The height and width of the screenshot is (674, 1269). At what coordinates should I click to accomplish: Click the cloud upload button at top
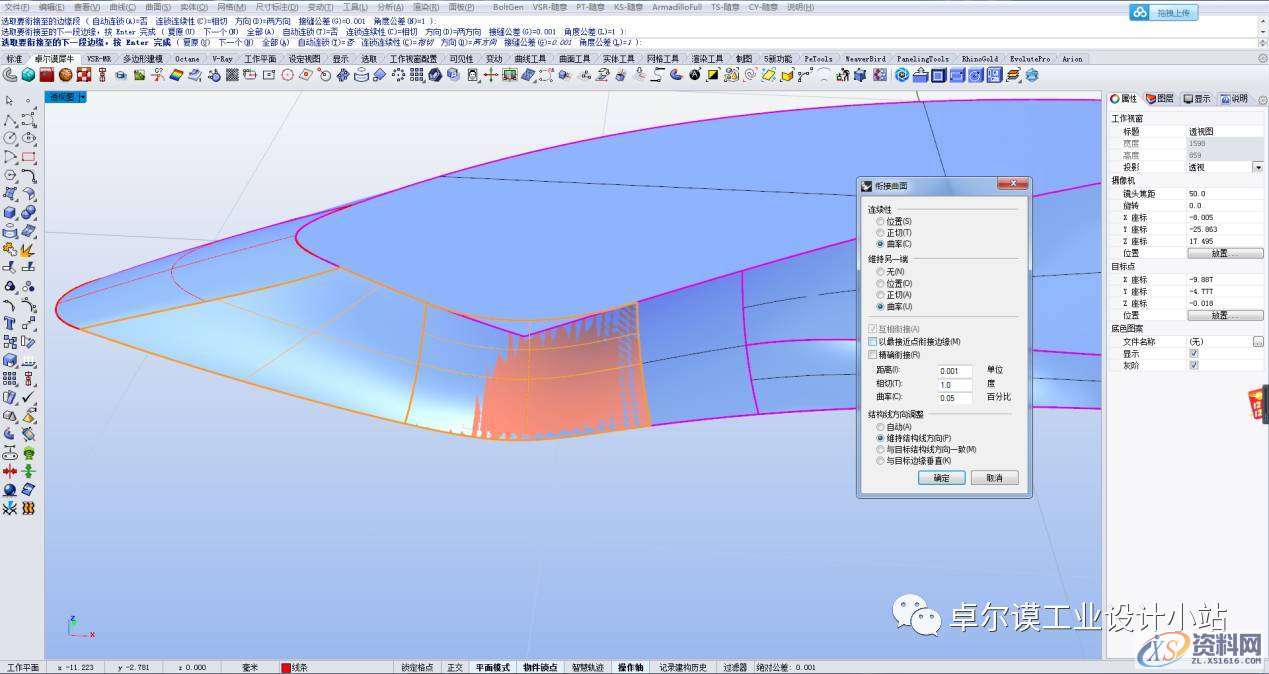1163,13
